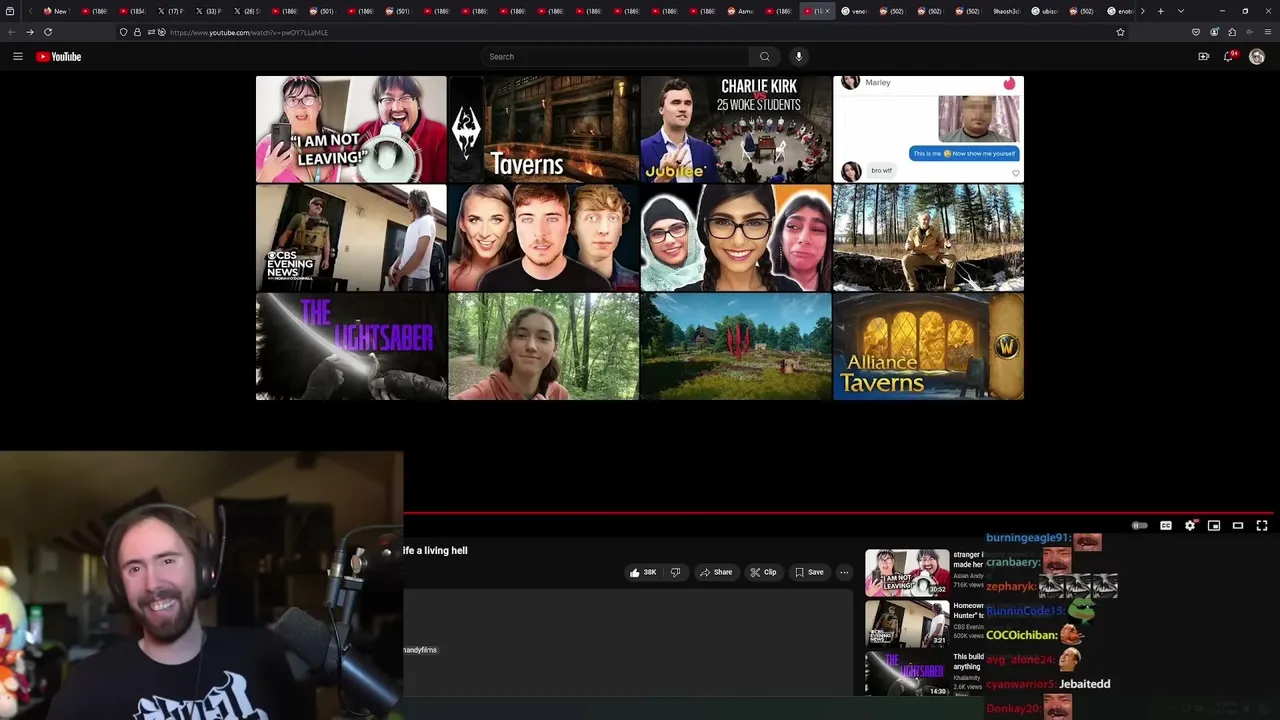Click chat username COCOichiban
The width and height of the screenshot is (1280, 720).
(1021, 635)
